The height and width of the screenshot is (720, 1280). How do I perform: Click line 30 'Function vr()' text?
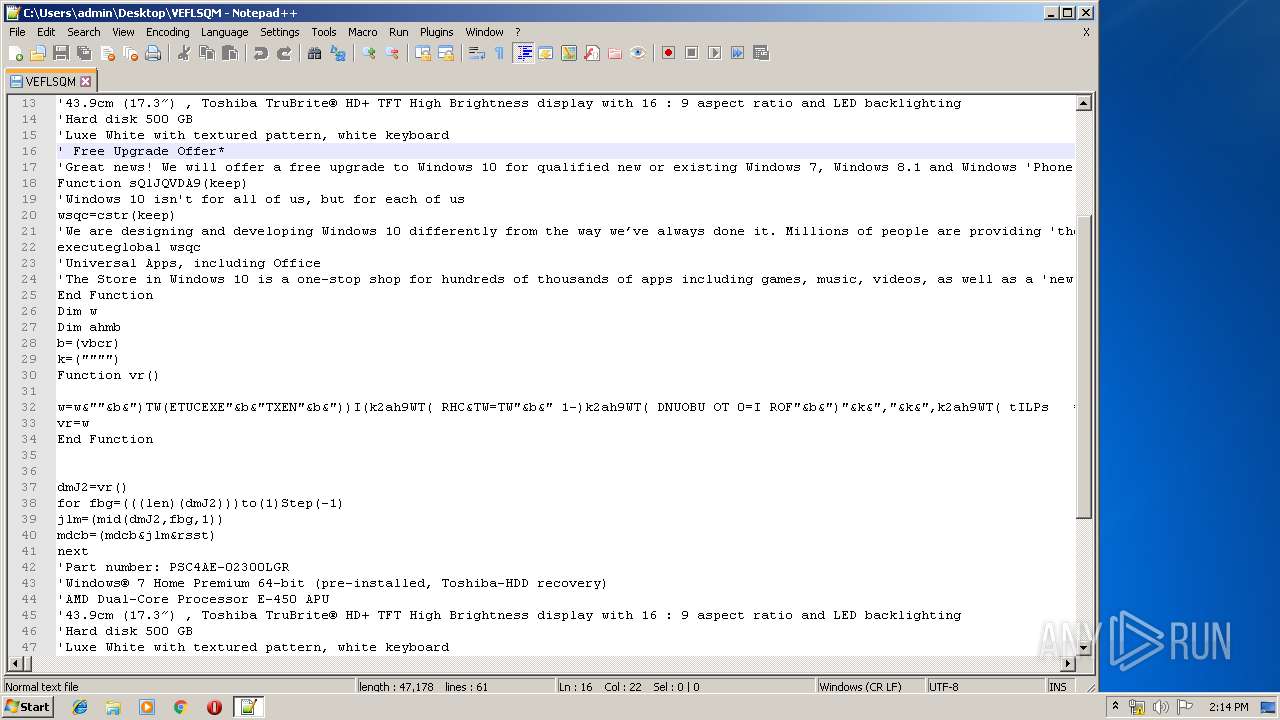click(x=108, y=375)
